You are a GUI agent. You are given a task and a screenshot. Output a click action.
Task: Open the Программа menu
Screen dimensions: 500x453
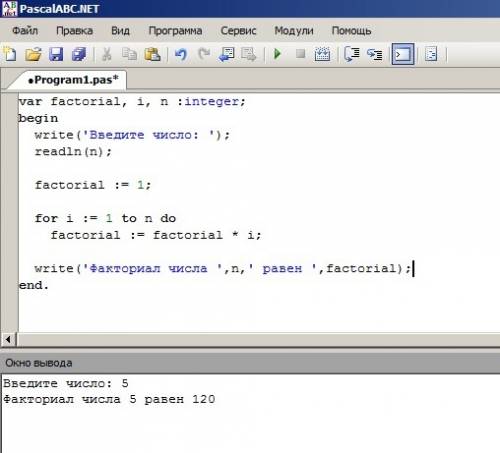click(x=175, y=31)
